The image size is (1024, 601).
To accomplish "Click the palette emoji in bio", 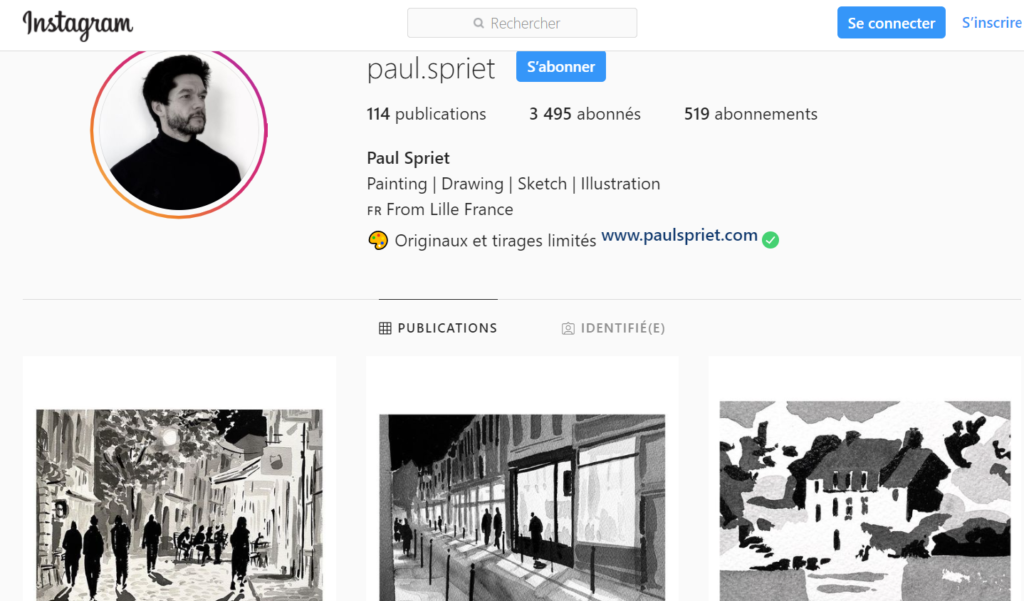I will [x=378, y=240].
